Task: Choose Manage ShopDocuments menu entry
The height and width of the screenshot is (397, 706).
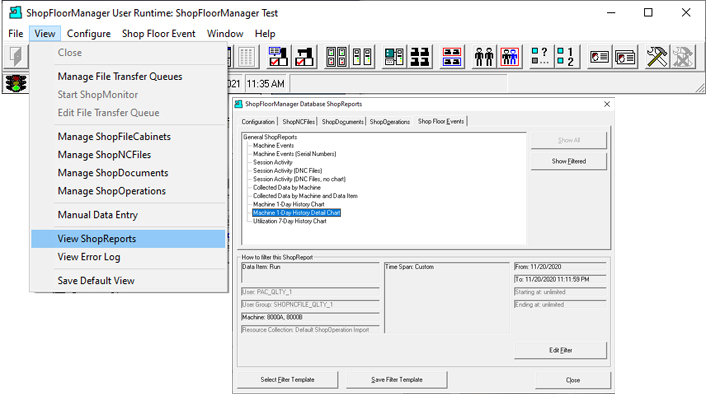Action: (x=128, y=173)
